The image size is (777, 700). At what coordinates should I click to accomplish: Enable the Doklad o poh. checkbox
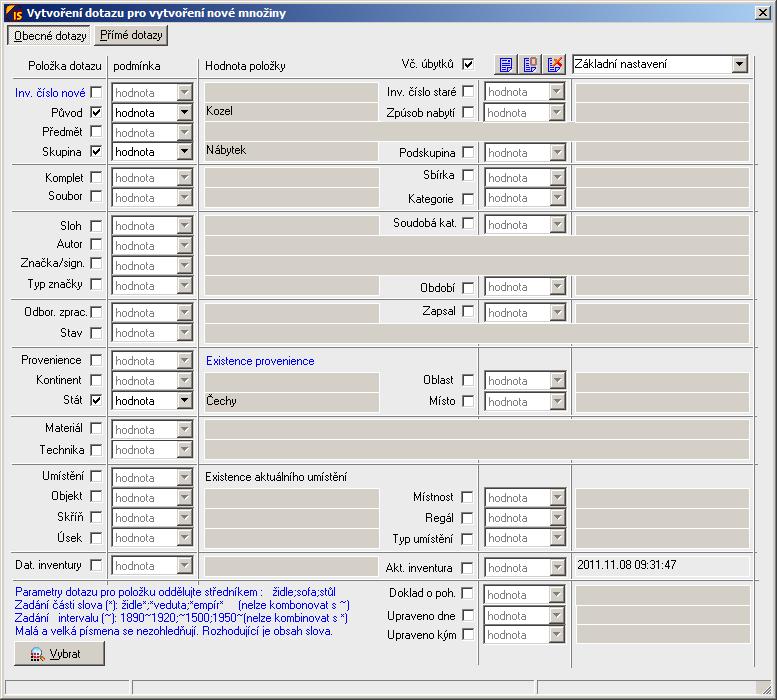(467, 592)
